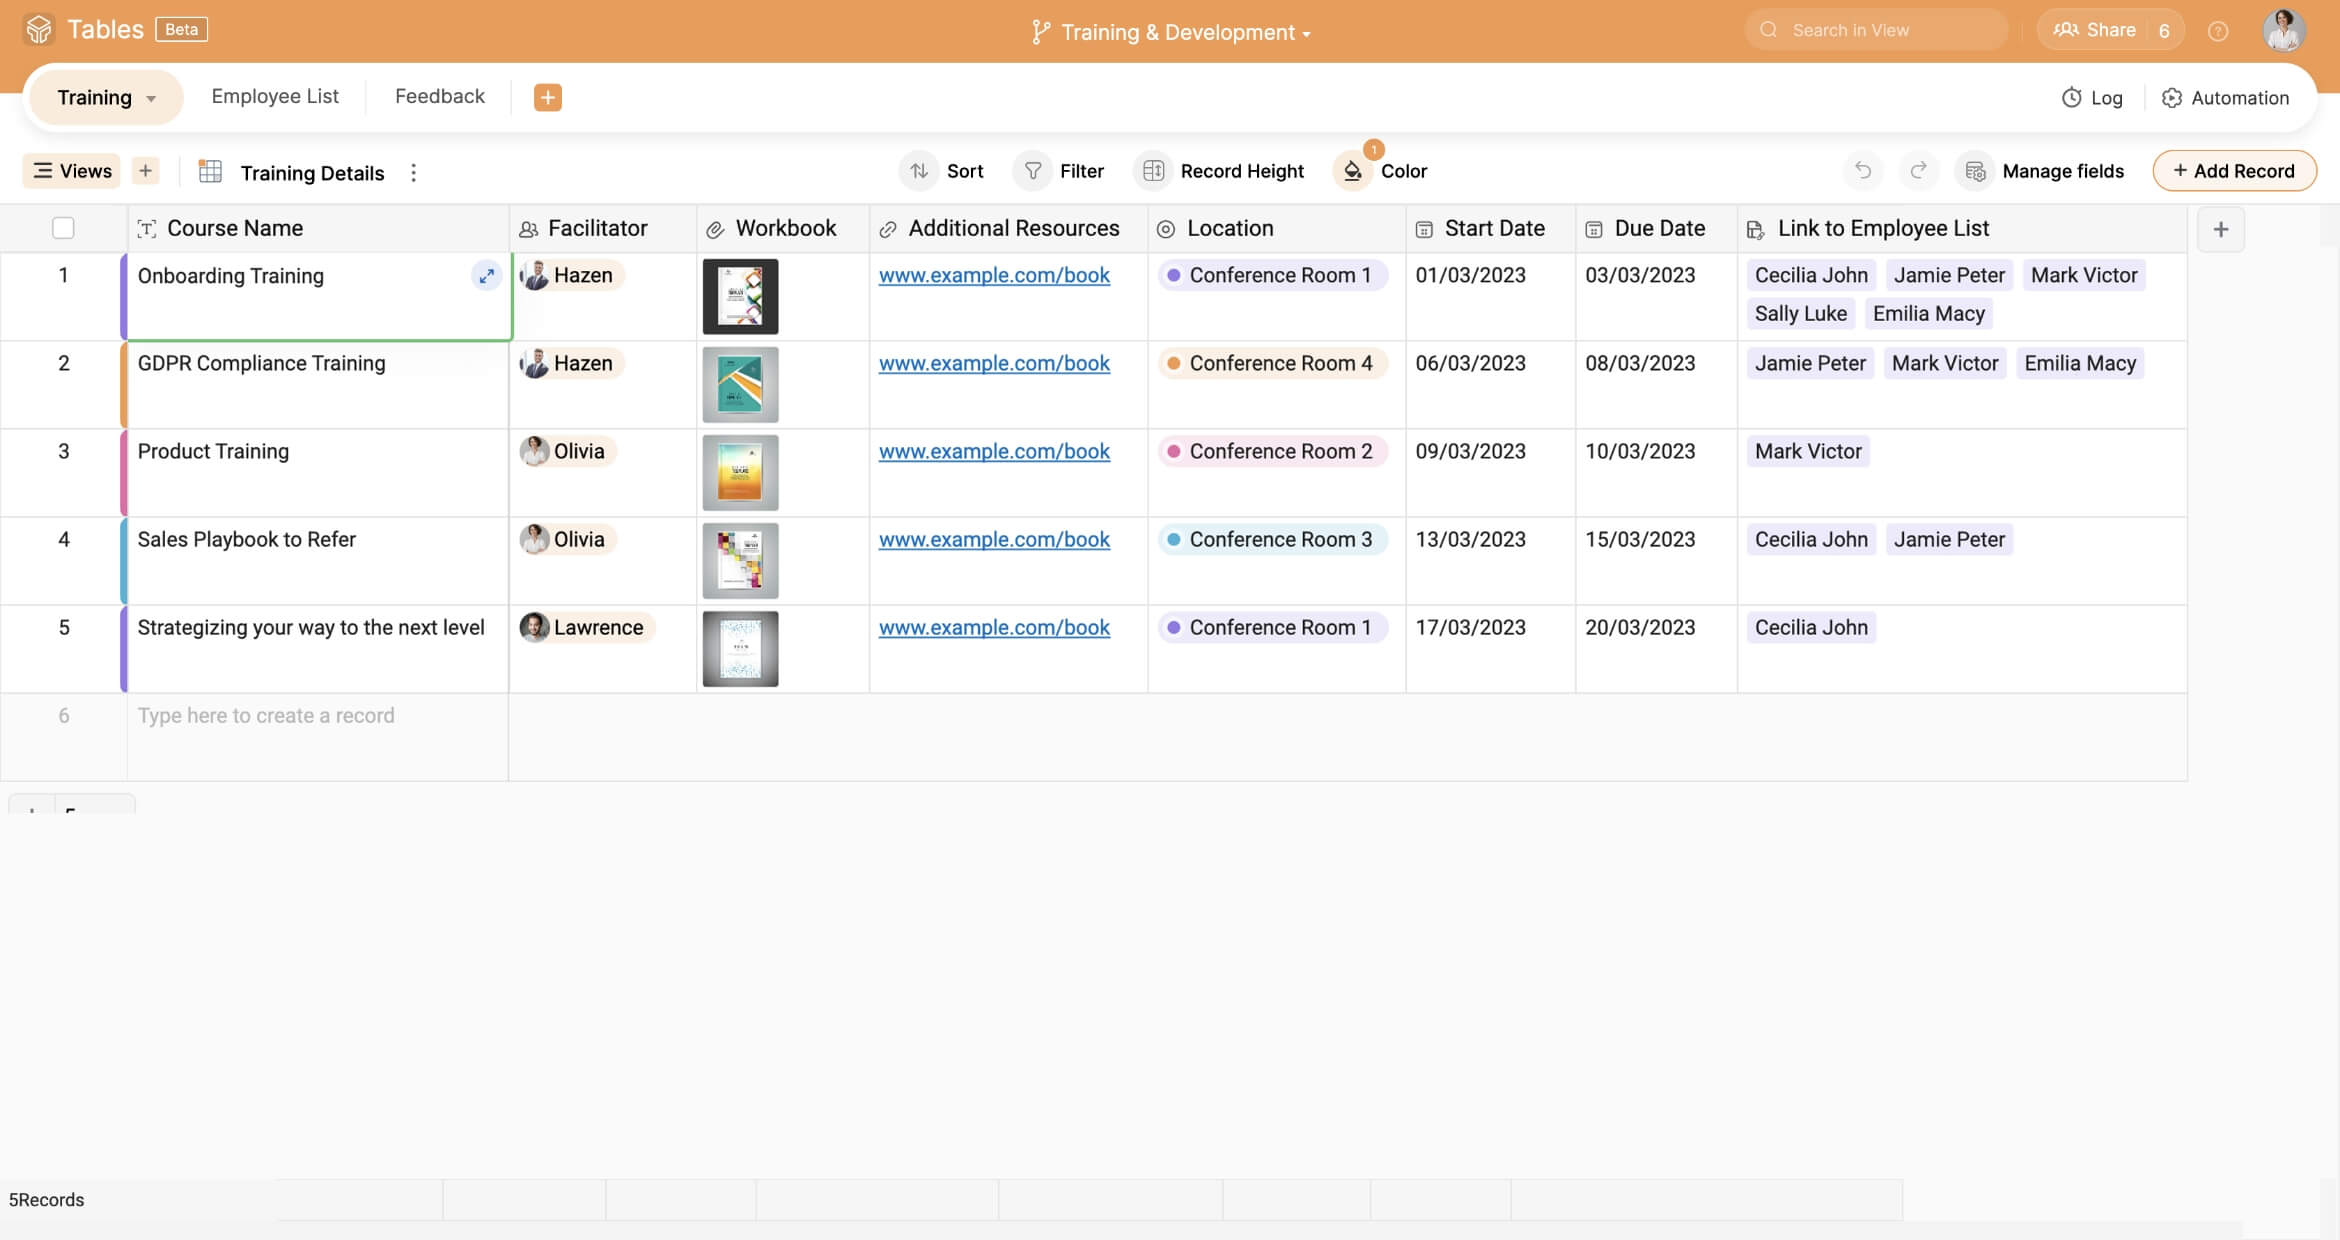The width and height of the screenshot is (2340, 1240).
Task: Expand the Training tab dropdown arrow
Action: pyautogui.click(x=151, y=98)
